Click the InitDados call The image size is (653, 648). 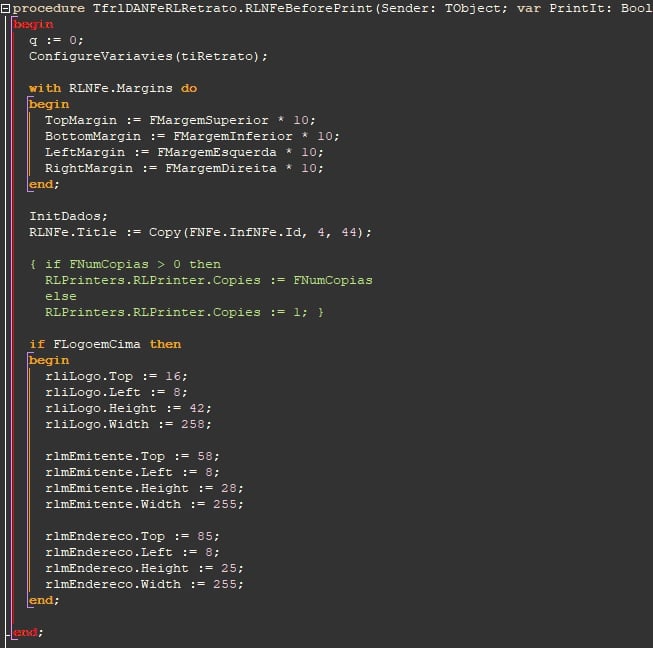pyautogui.click(x=68, y=216)
